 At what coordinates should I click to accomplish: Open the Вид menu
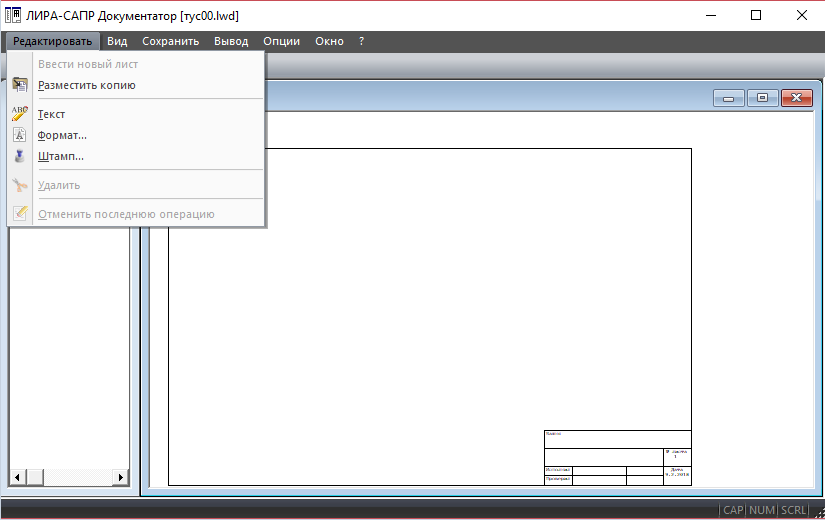[117, 41]
